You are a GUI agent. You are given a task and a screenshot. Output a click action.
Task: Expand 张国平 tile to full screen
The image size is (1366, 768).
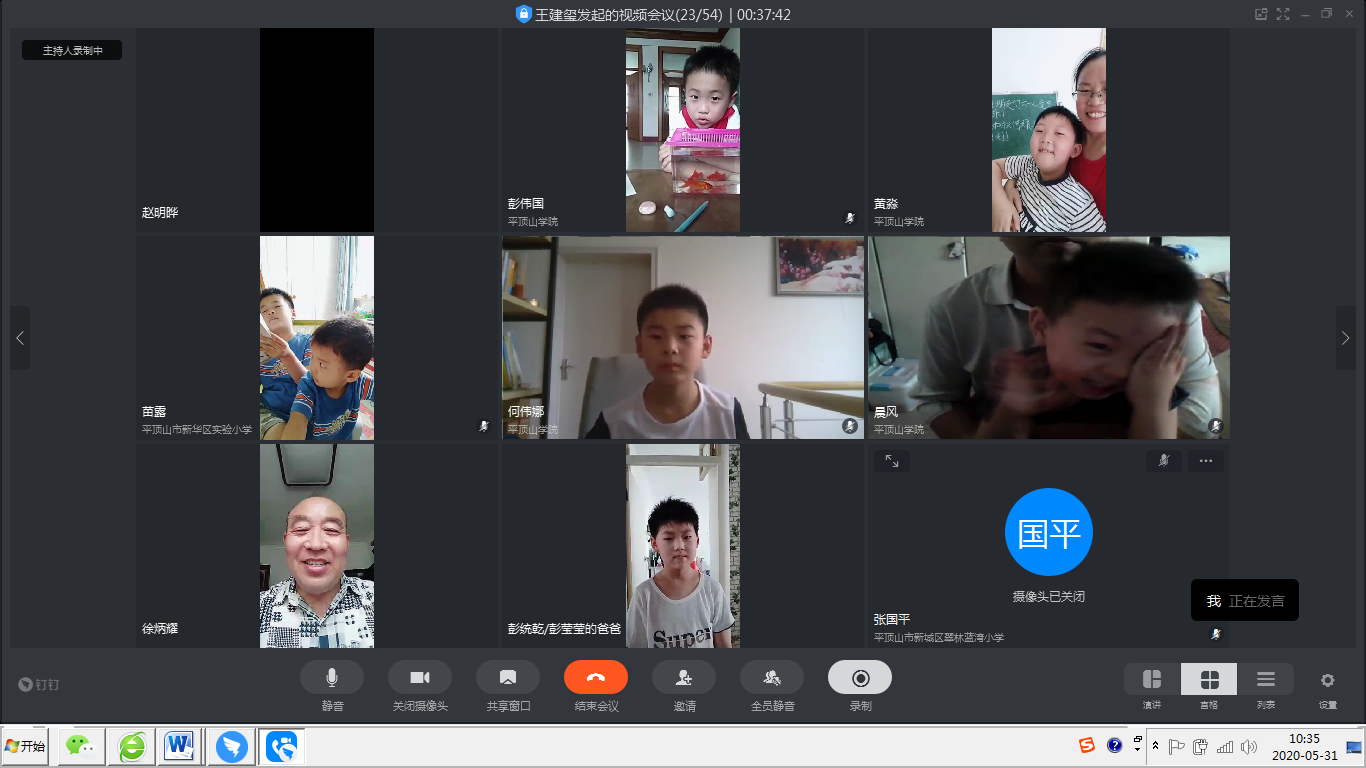[x=891, y=461]
